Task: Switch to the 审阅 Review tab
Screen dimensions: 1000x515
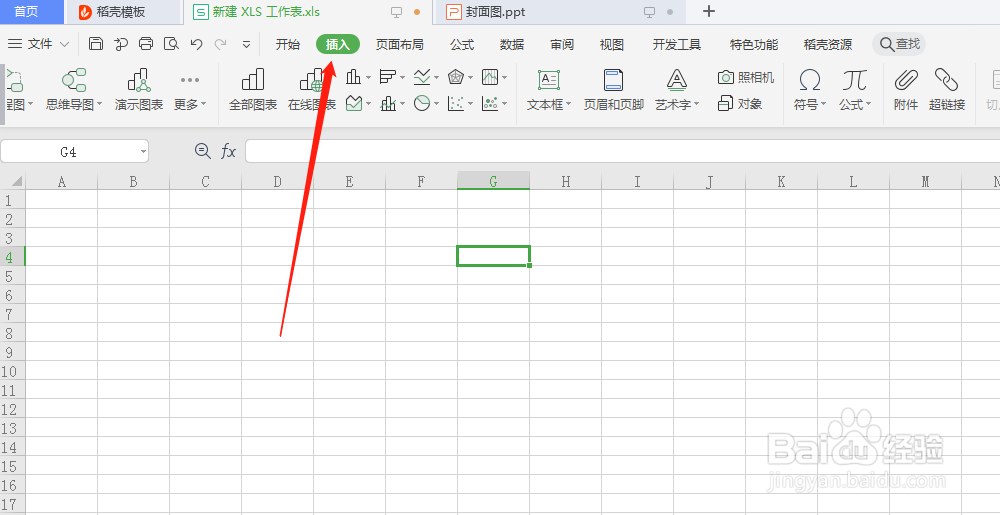Action: [562, 45]
